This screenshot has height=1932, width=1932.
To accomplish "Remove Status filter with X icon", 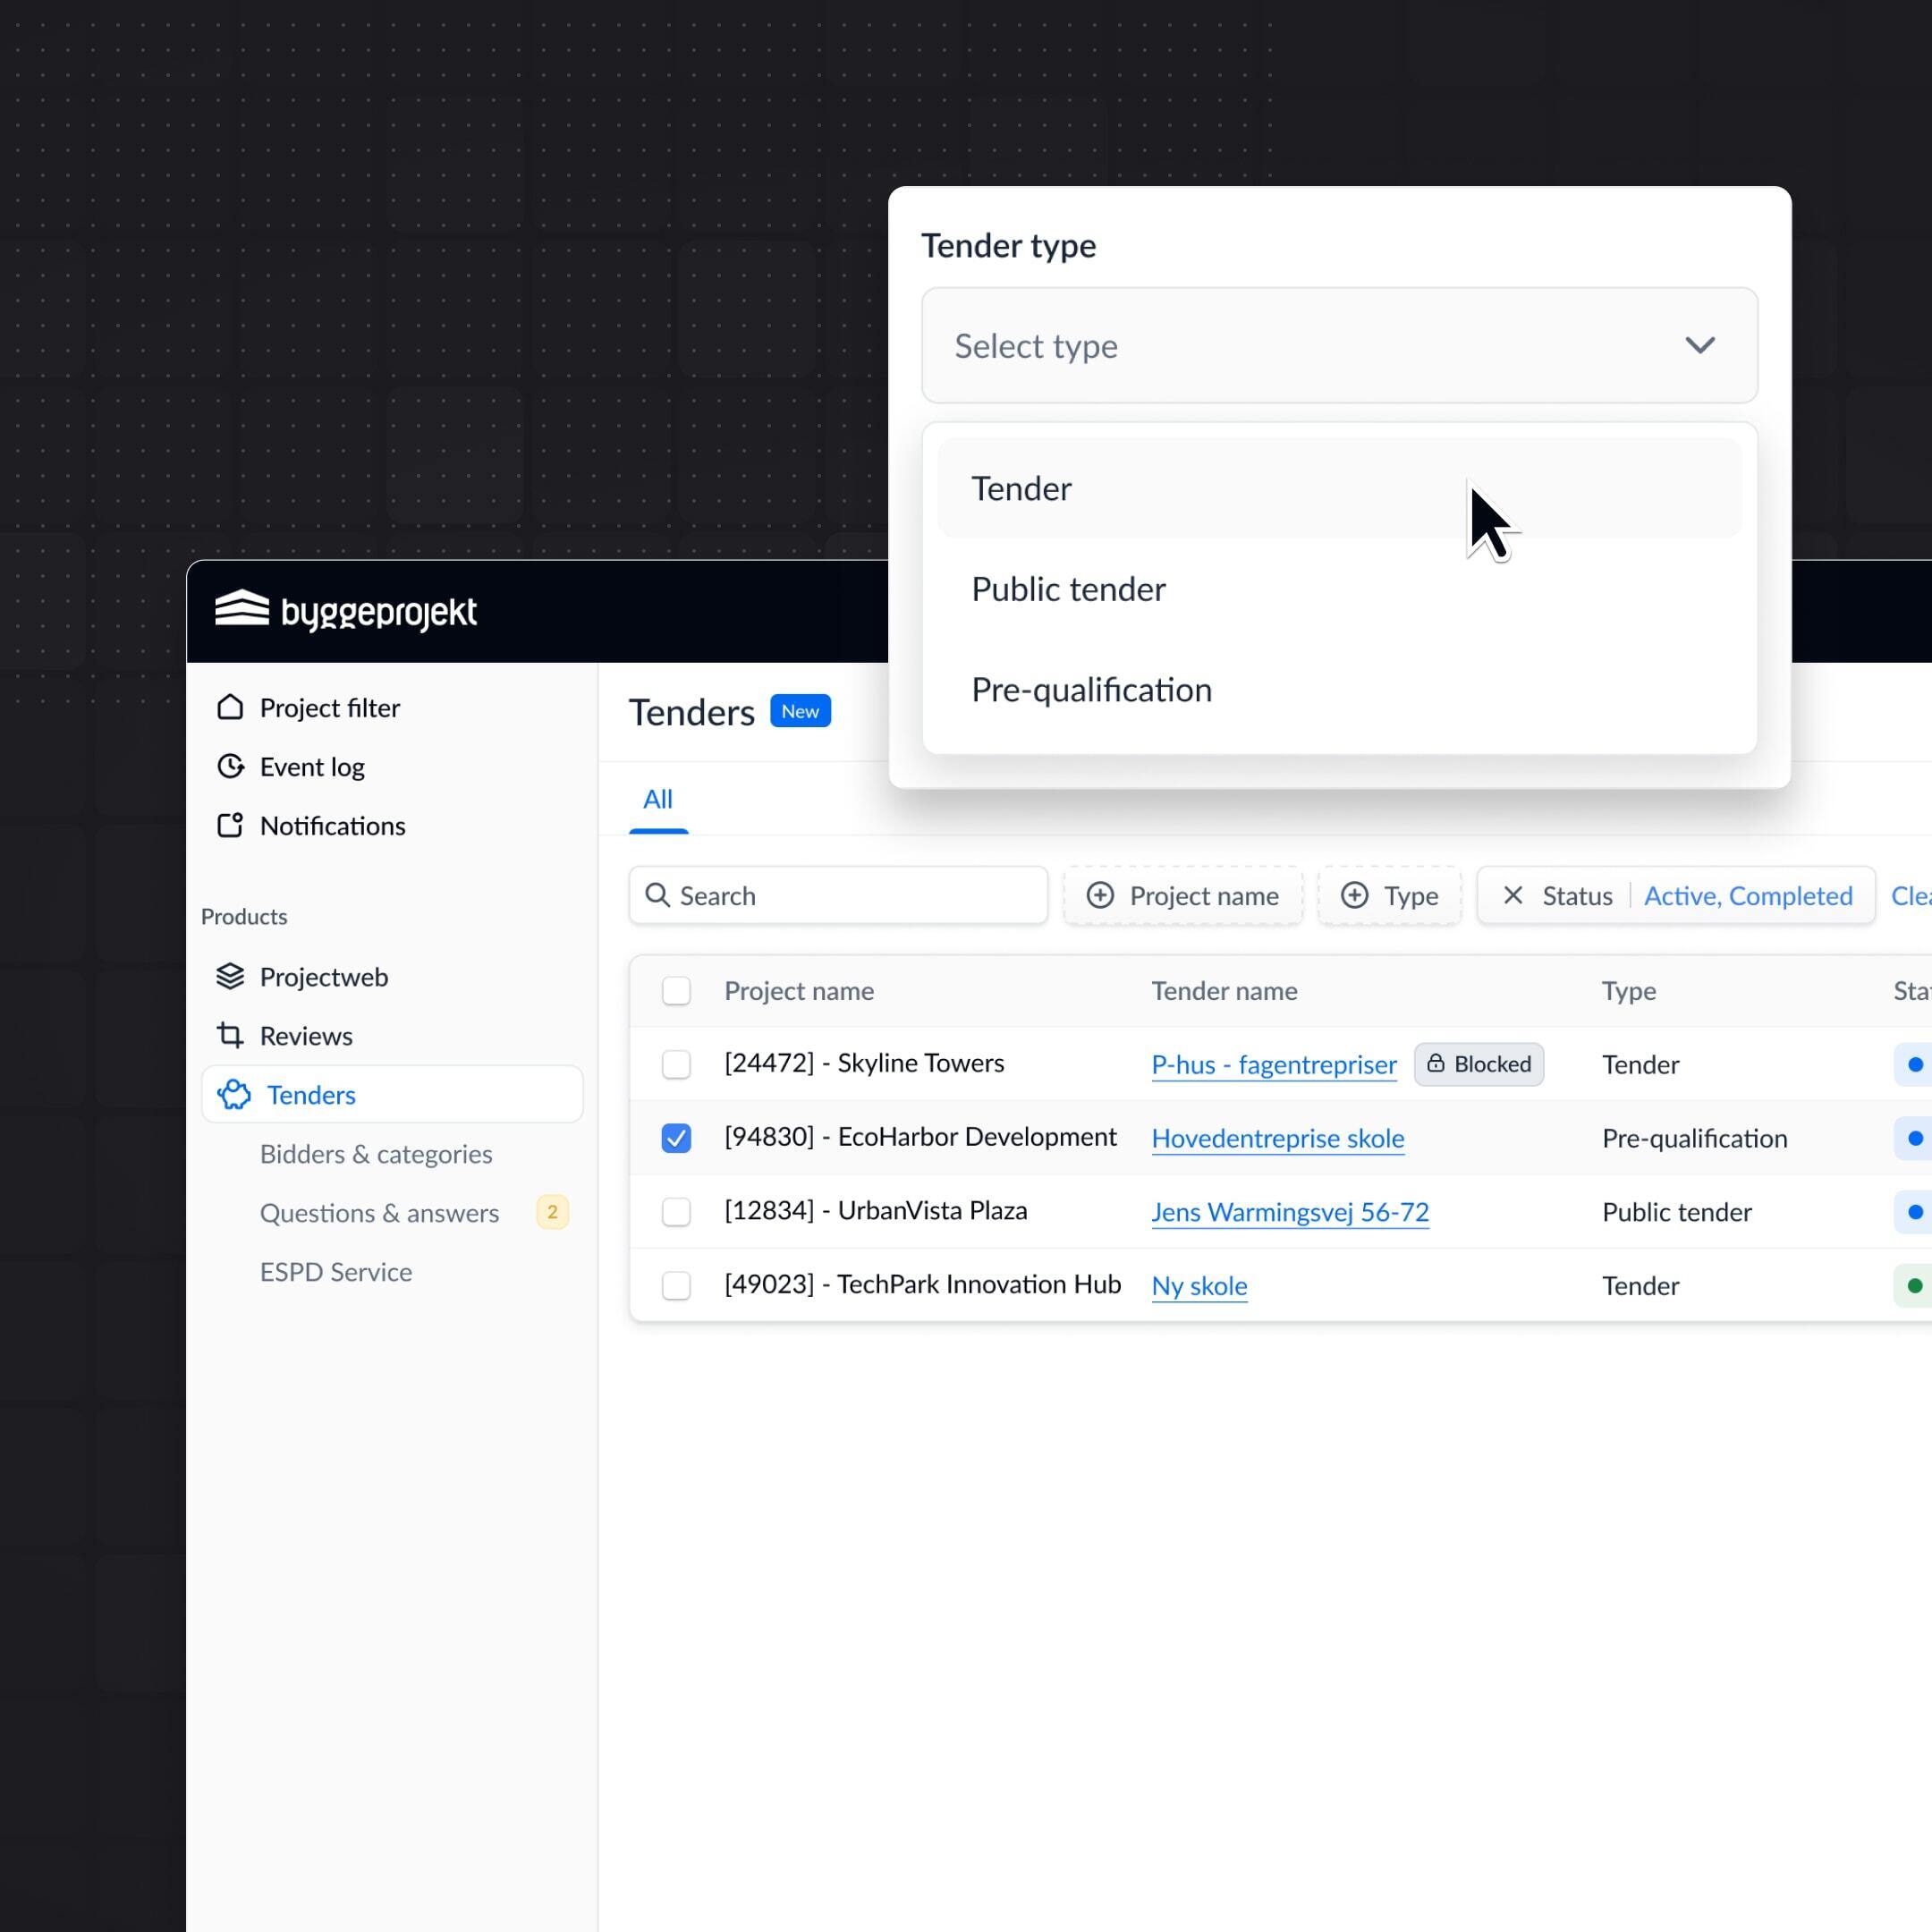I will (x=1513, y=895).
